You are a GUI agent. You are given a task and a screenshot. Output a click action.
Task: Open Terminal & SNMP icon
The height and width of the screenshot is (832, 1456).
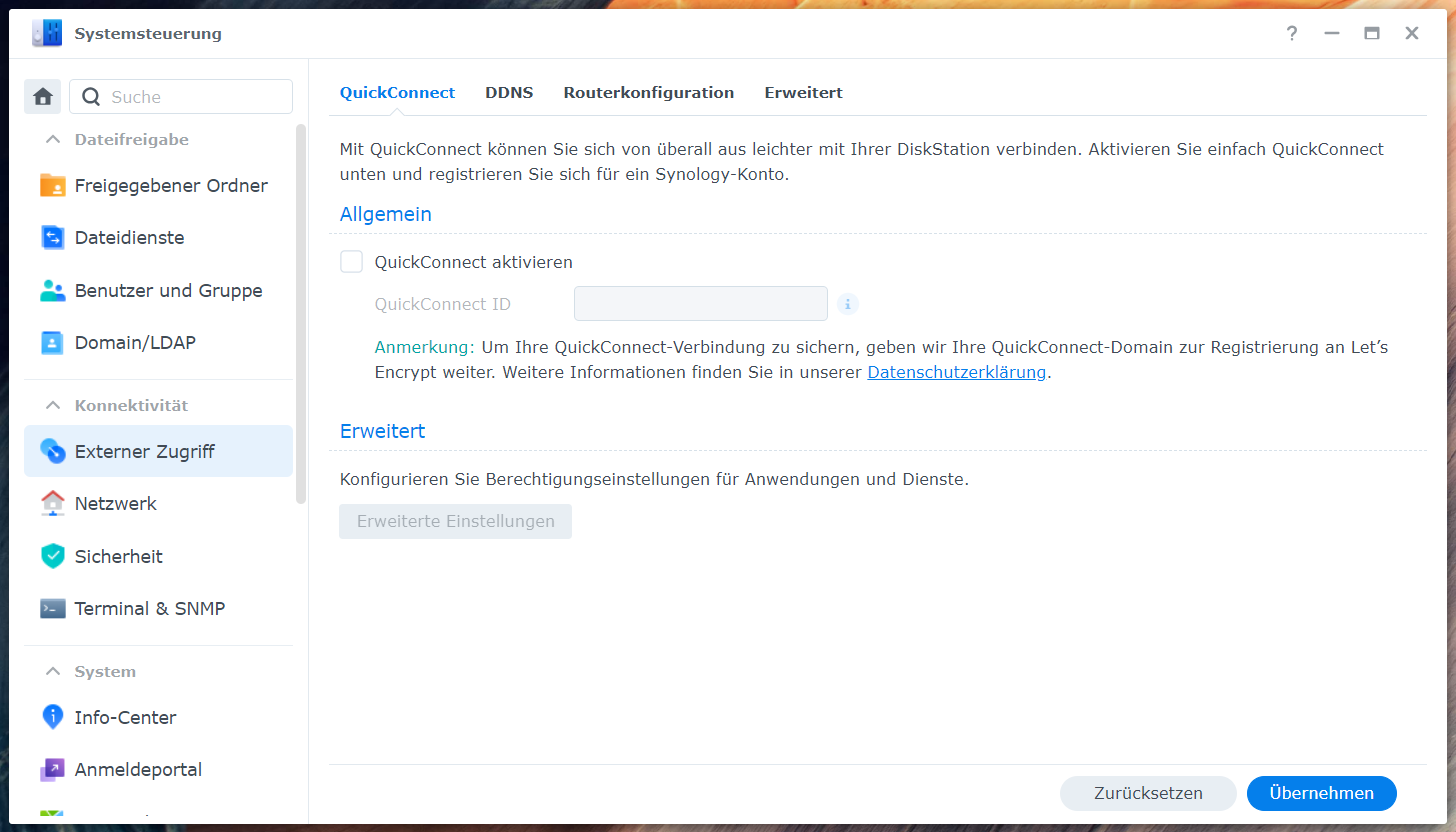52,609
